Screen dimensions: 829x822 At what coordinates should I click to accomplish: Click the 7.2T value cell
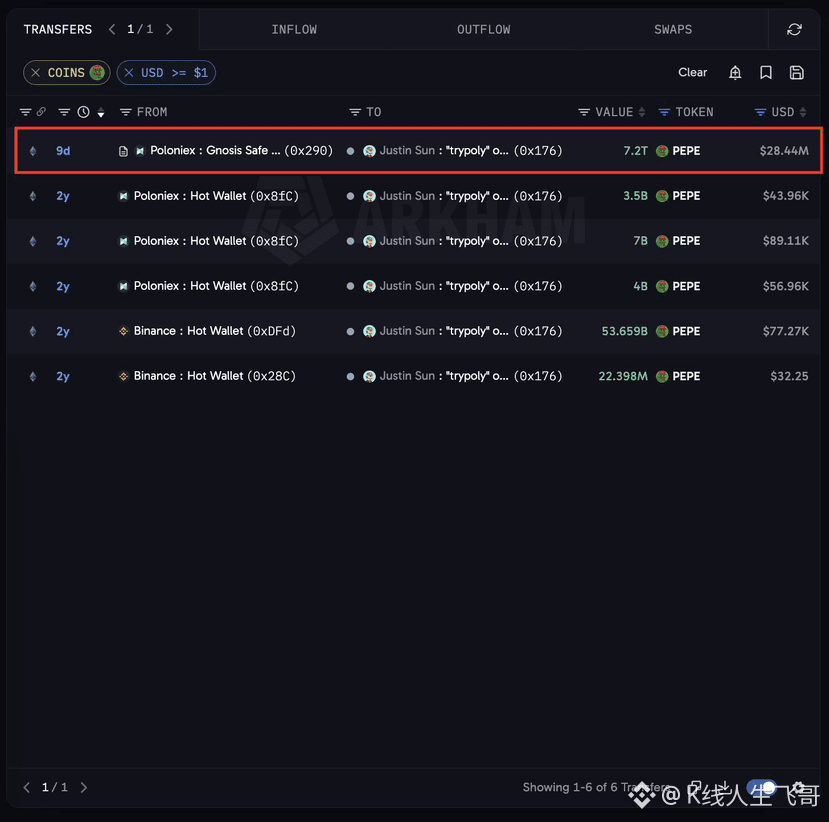[x=635, y=151]
